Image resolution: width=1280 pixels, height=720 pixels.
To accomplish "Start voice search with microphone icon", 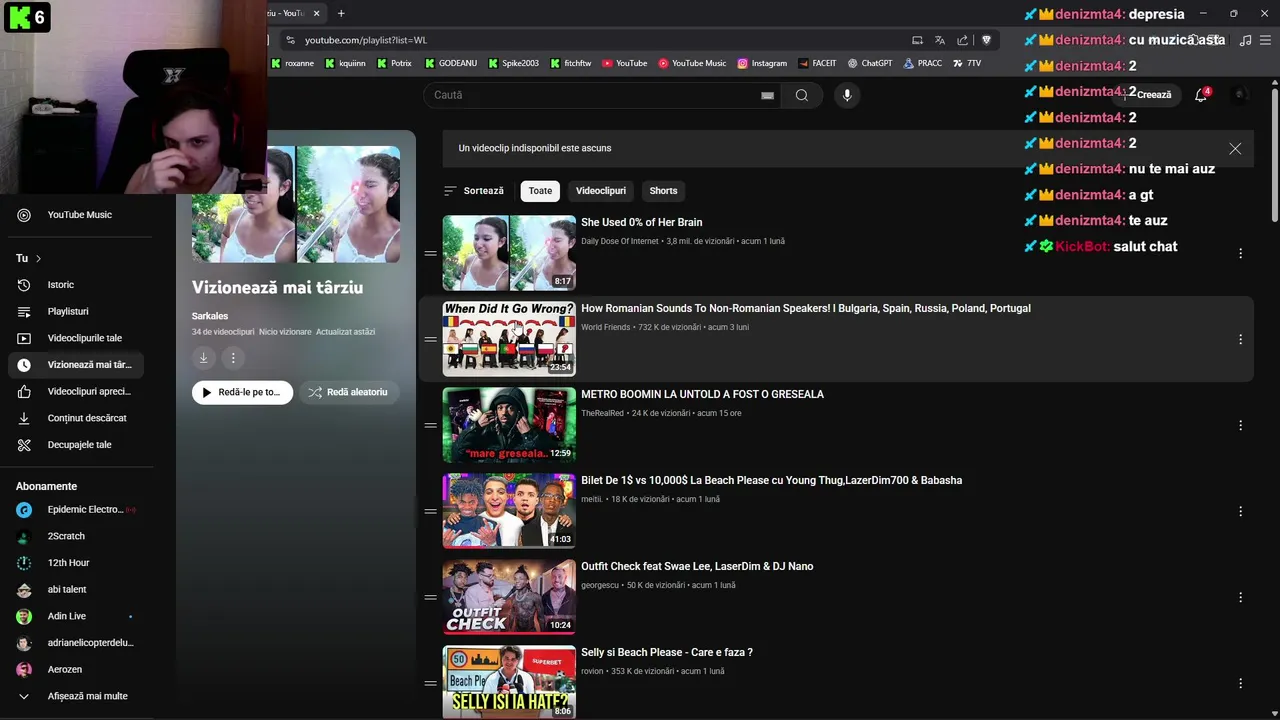I will [847, 95].
